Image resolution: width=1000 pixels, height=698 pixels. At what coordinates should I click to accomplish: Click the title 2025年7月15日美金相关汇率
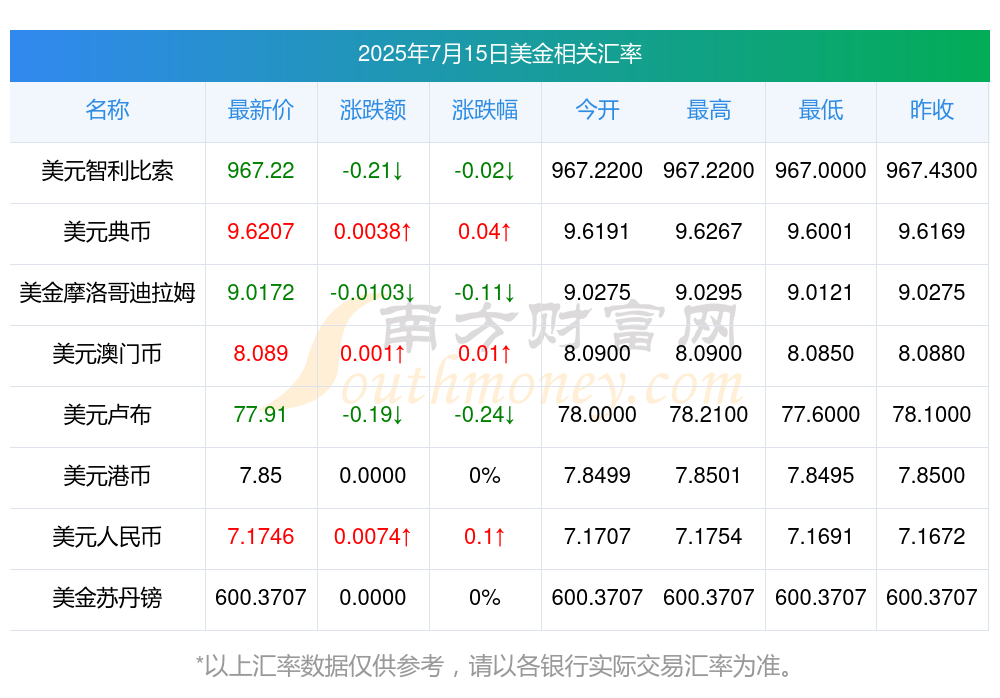pos(499,54)
